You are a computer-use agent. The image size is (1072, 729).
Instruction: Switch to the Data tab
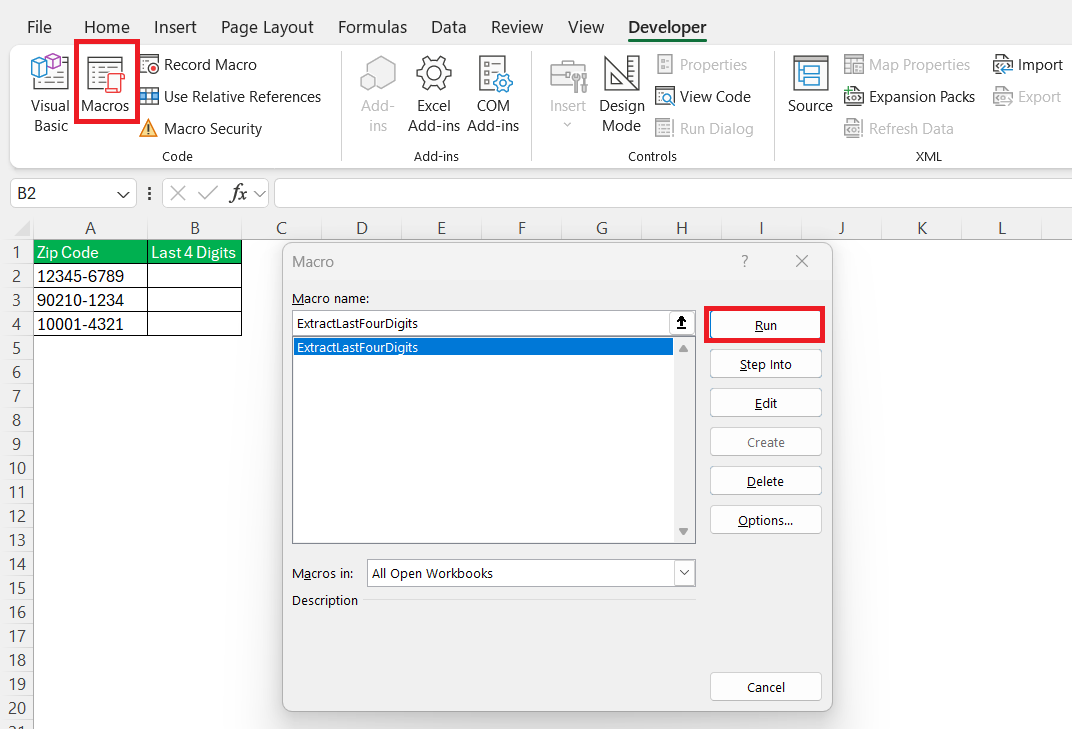pyautogui.click(x=448, y=27)
